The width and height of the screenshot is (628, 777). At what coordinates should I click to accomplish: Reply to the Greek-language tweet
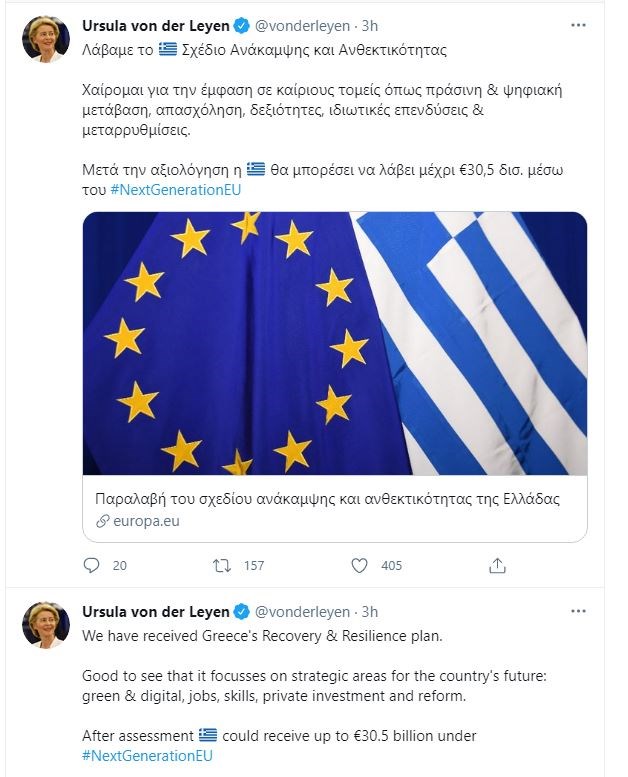coord(92,565)
